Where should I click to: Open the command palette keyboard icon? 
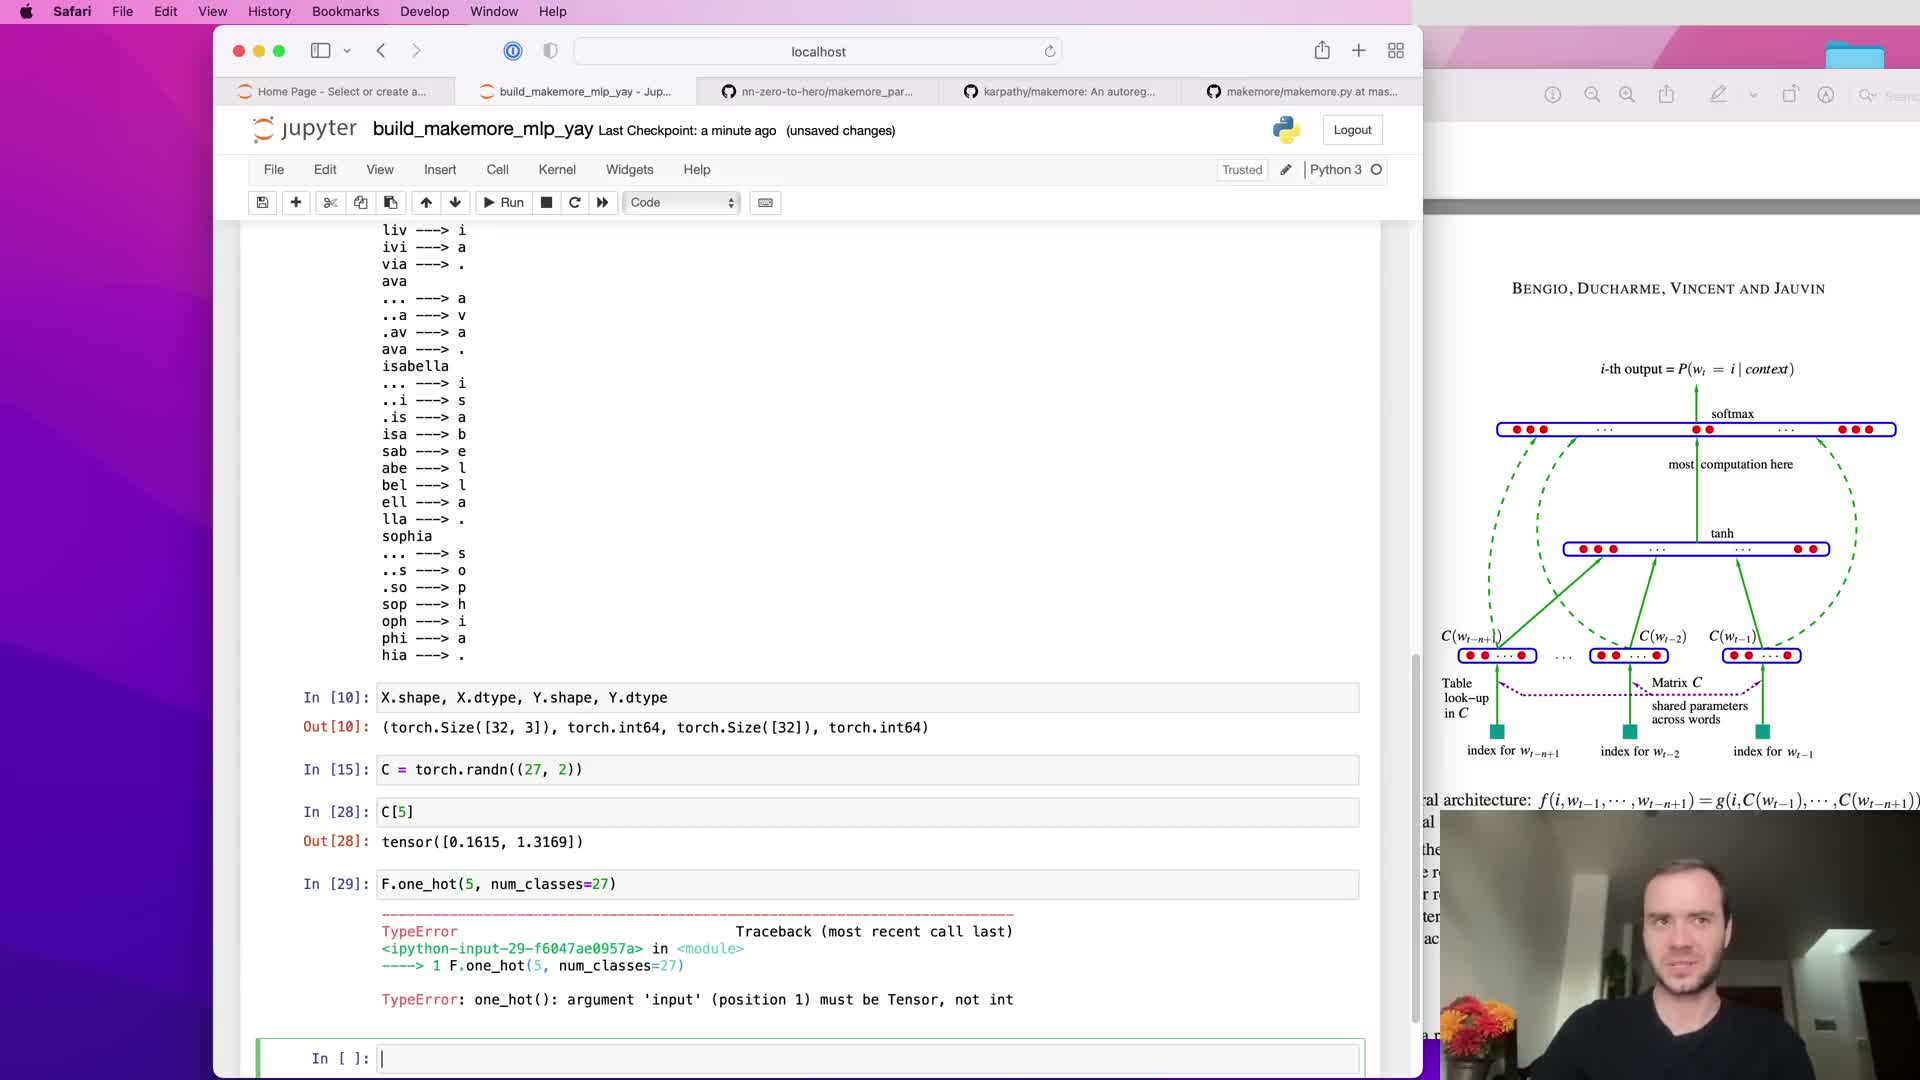coord(765,203)
